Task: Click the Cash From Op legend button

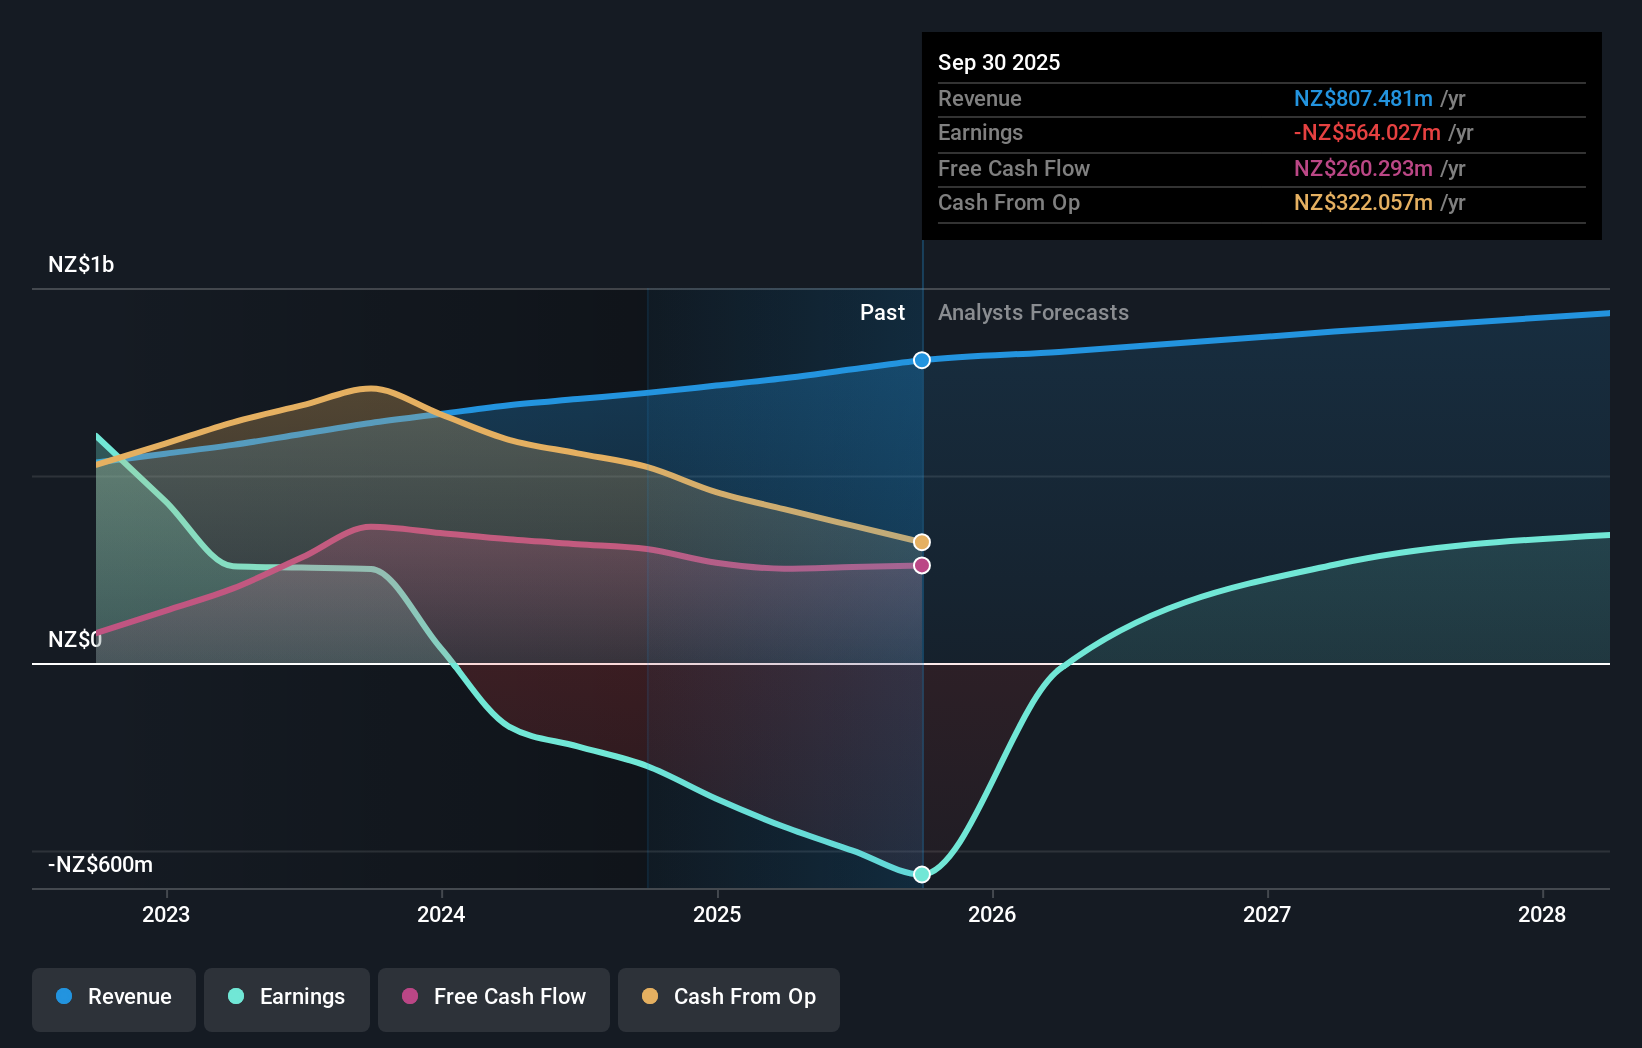Action: 729,997
